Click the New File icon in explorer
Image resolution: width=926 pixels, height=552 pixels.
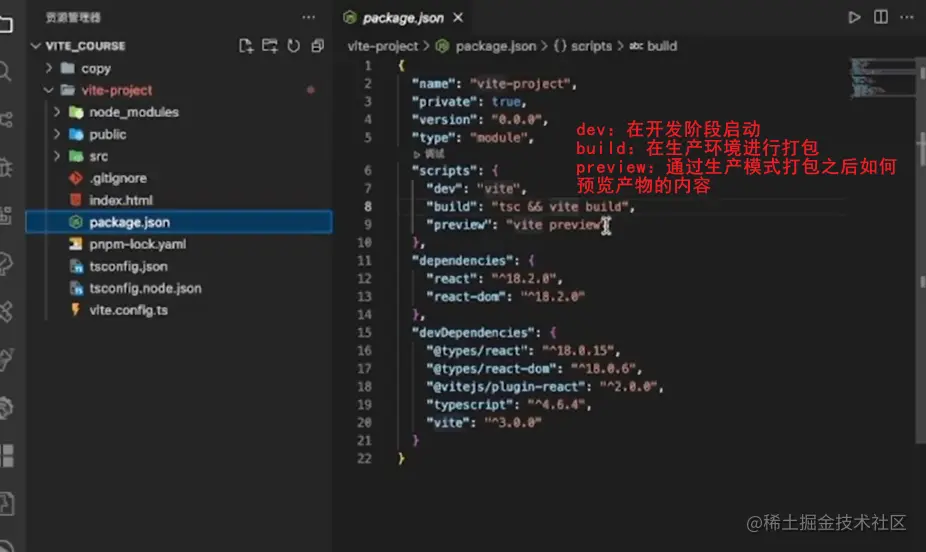point(246,45)
